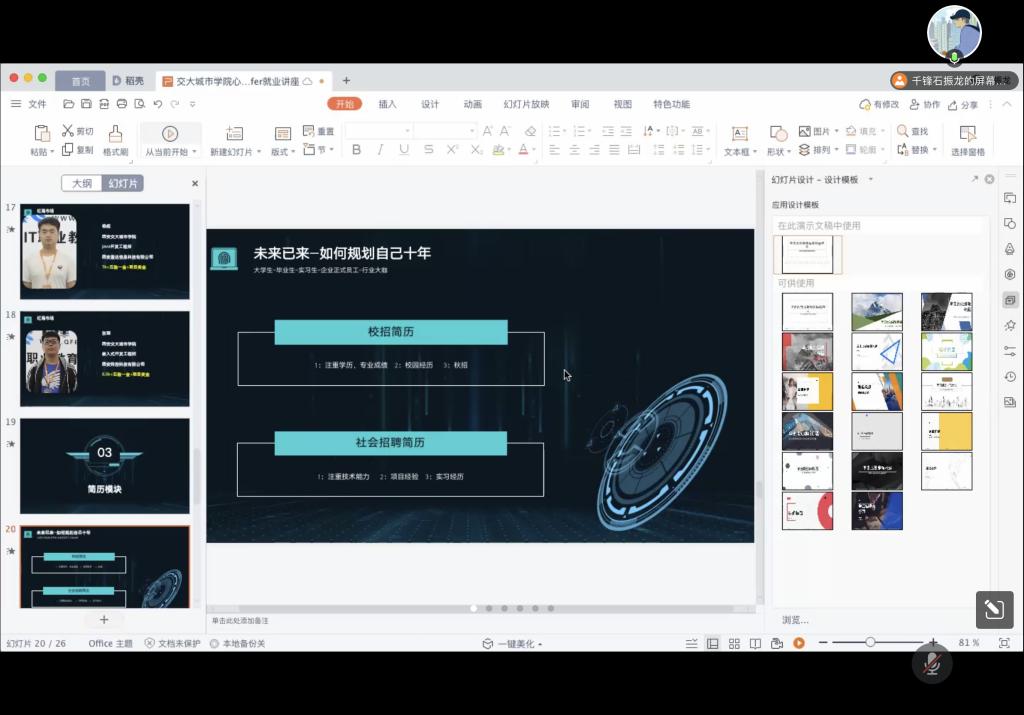Switch to the Animation (动画) ribbon tab
Screen dimensions: 1024x715
pos(473,104)
